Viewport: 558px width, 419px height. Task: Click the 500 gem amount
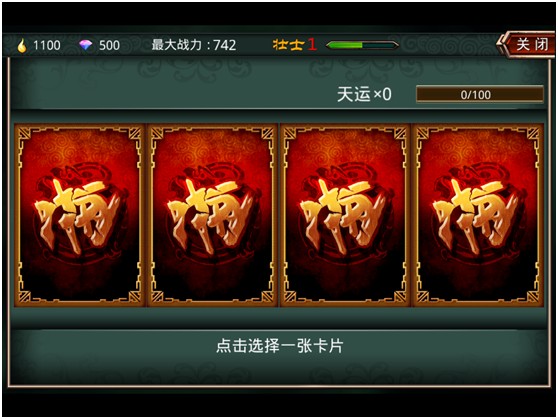(x=109, y=46)
